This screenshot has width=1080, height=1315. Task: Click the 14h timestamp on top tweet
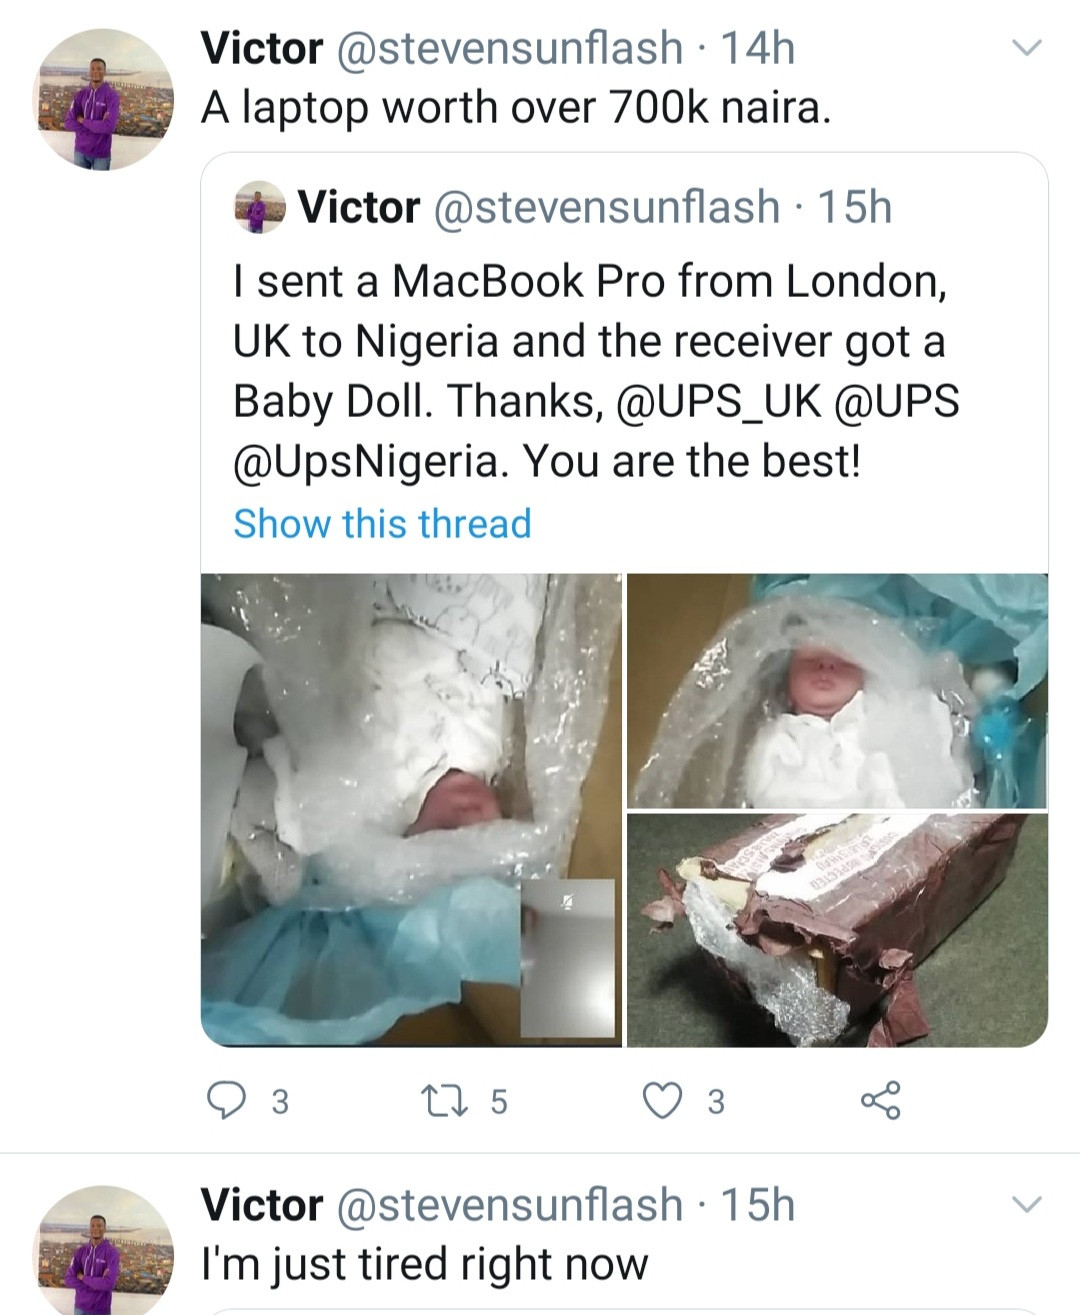click(x=757, y=48)
